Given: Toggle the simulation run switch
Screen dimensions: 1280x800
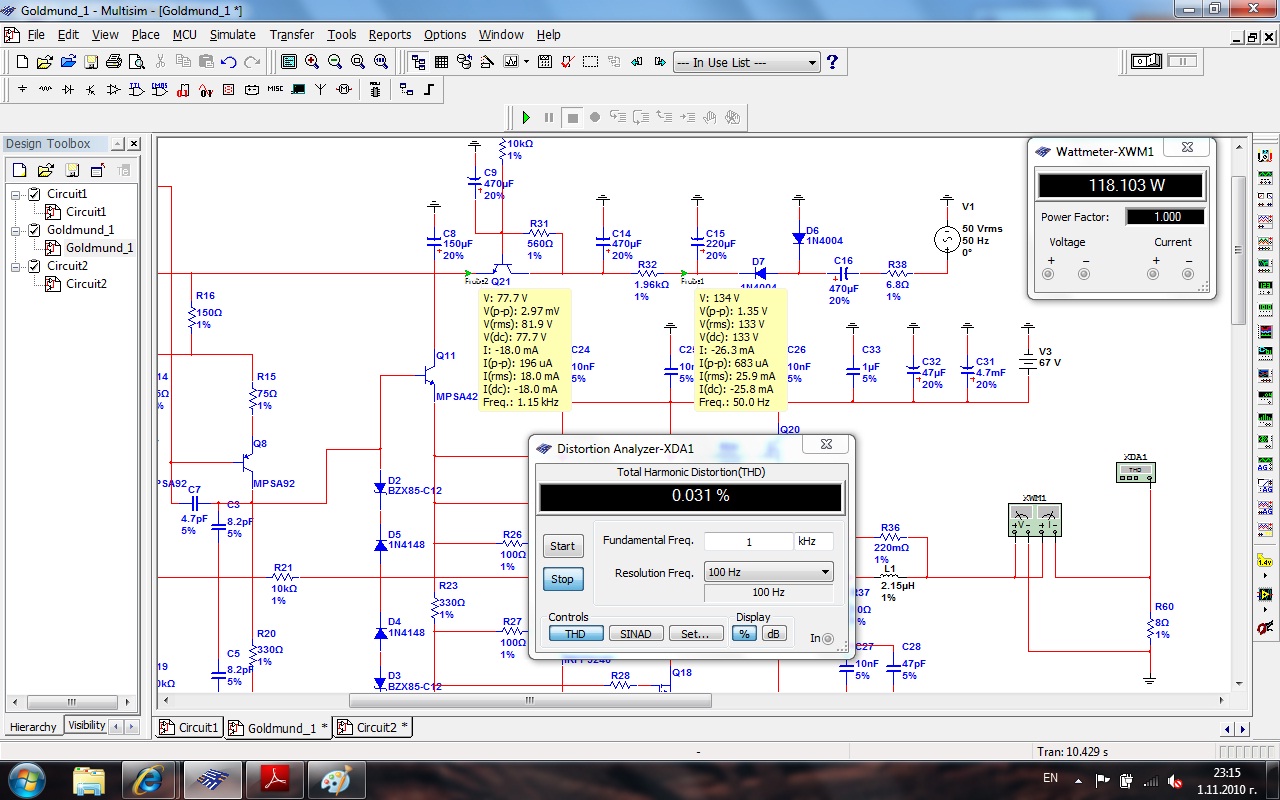Looking at the screenshot, I should pyautogui.click(x=1147, y=61).
